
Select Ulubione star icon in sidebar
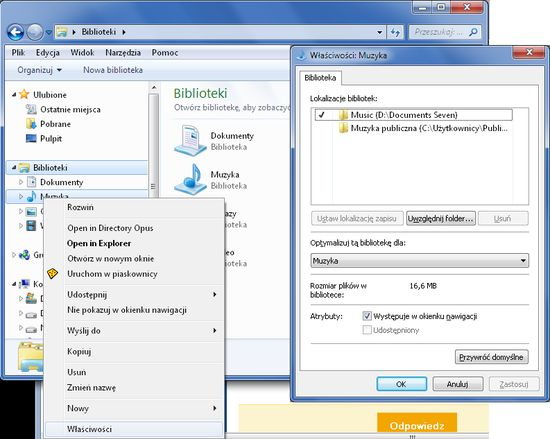pyautogui.click(x=24, y=94)
